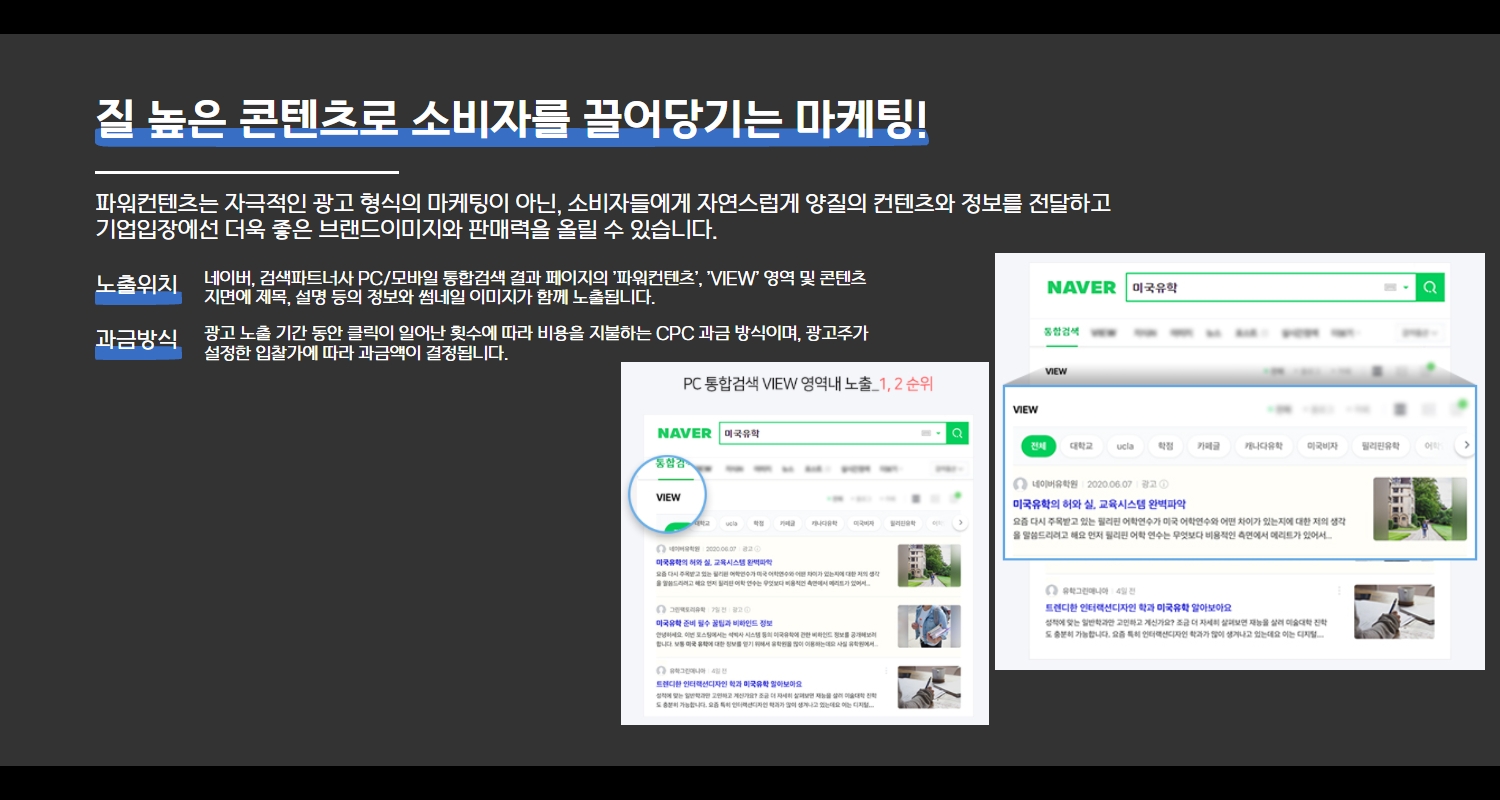Viewport: 1500px width, 800px height.
Task: Click the search magnifier in the PC 통합검색 screenshot
Action: [x=957, y=433]
